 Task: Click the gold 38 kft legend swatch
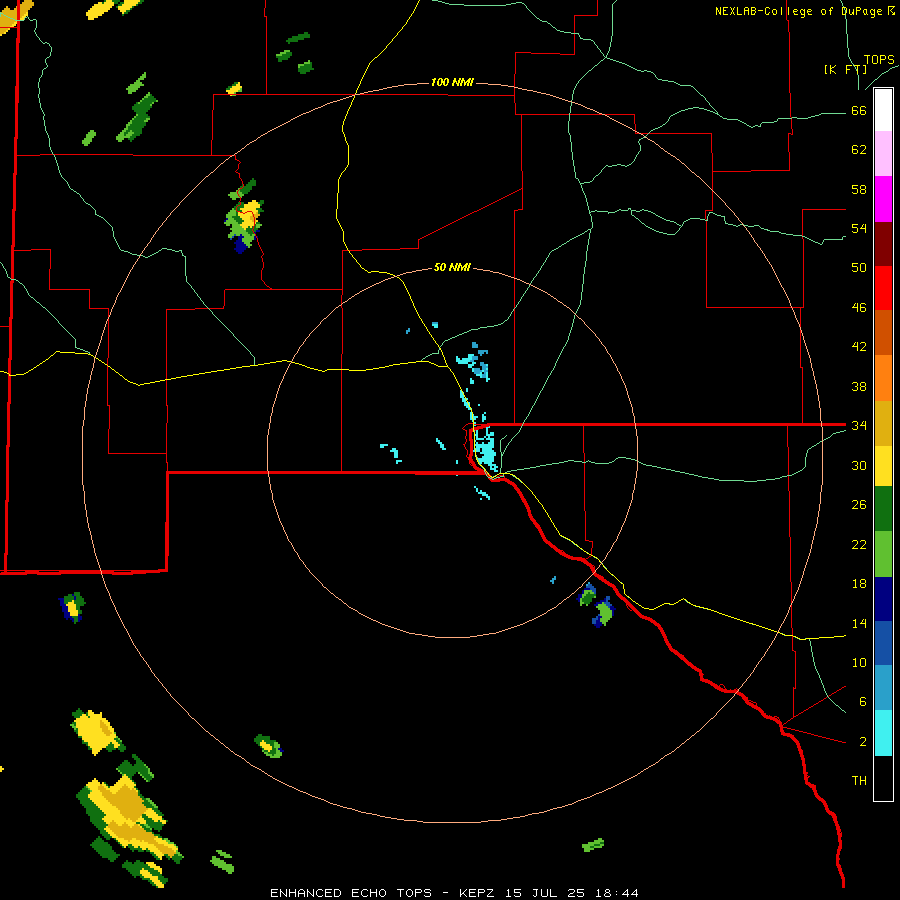tap(883, 423)
